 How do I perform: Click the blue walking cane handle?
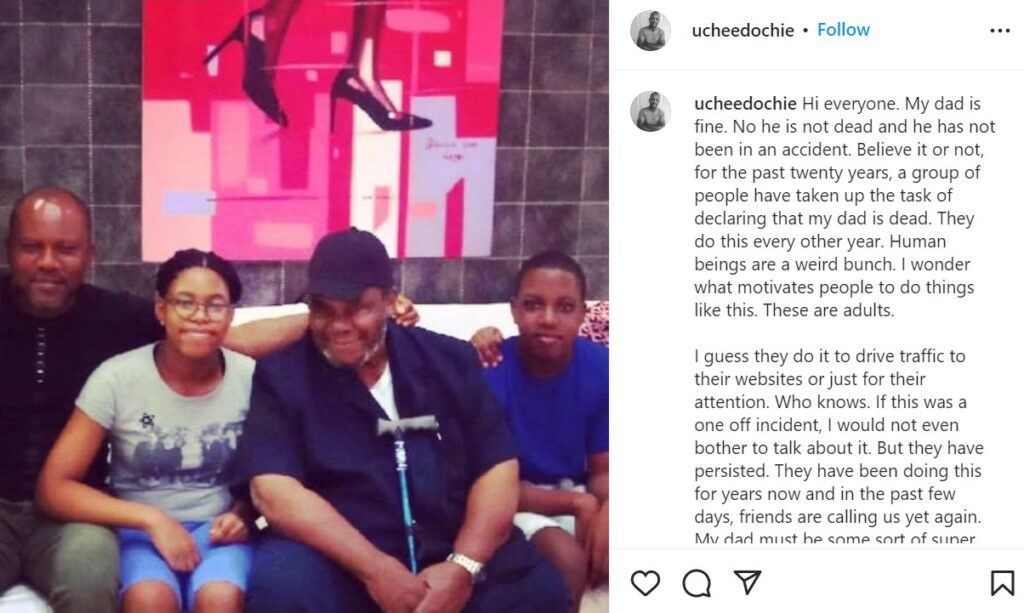(407, 426)
